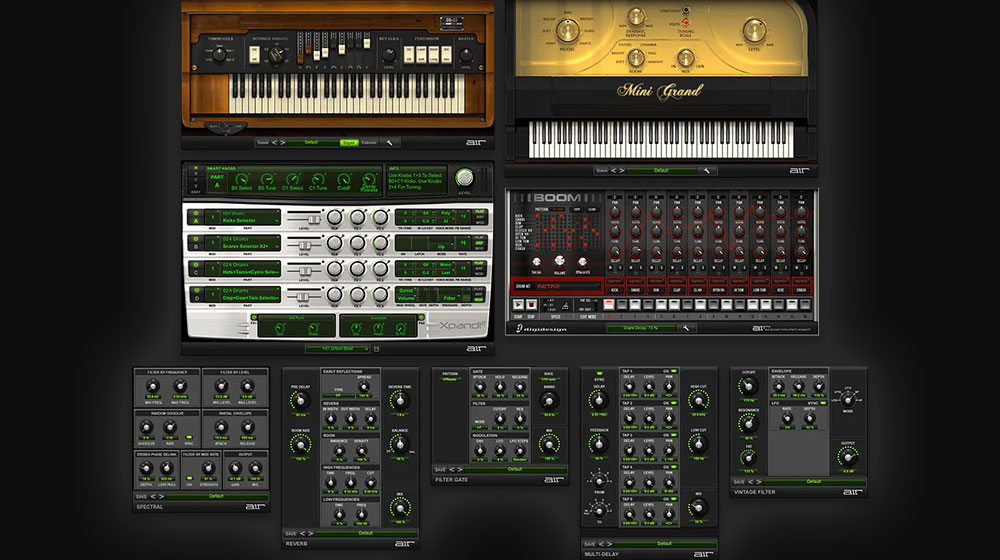1000x560 pixels.
Task: Select Play tab on Xpand Part A
Action: tap(480, 212)
